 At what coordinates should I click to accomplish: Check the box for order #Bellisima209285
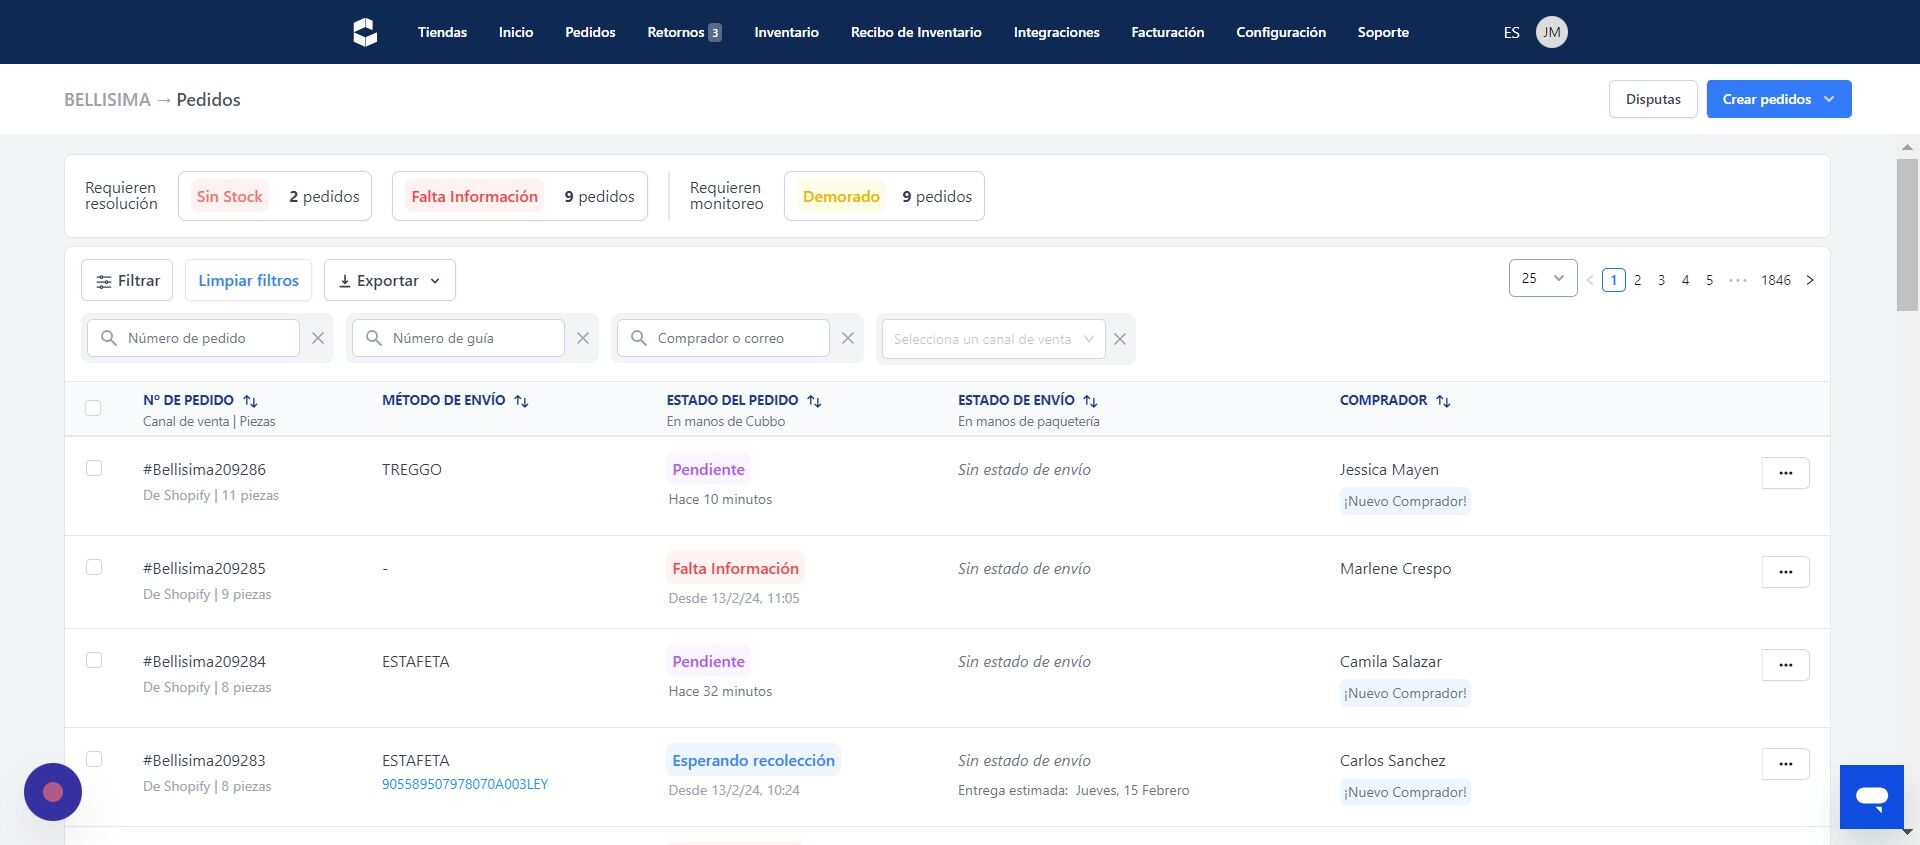click(x=94, y=567)
